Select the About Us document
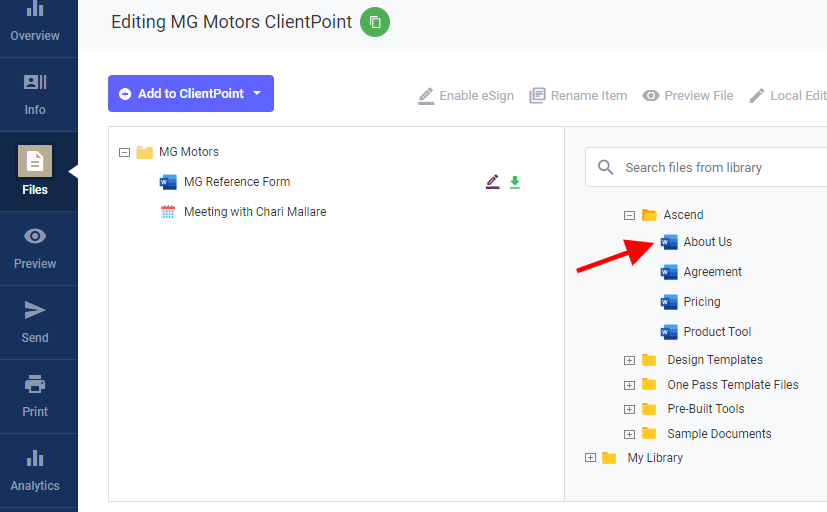Image resolution: width=827 pixels, height=512 pixels. (x=708, y=241)
